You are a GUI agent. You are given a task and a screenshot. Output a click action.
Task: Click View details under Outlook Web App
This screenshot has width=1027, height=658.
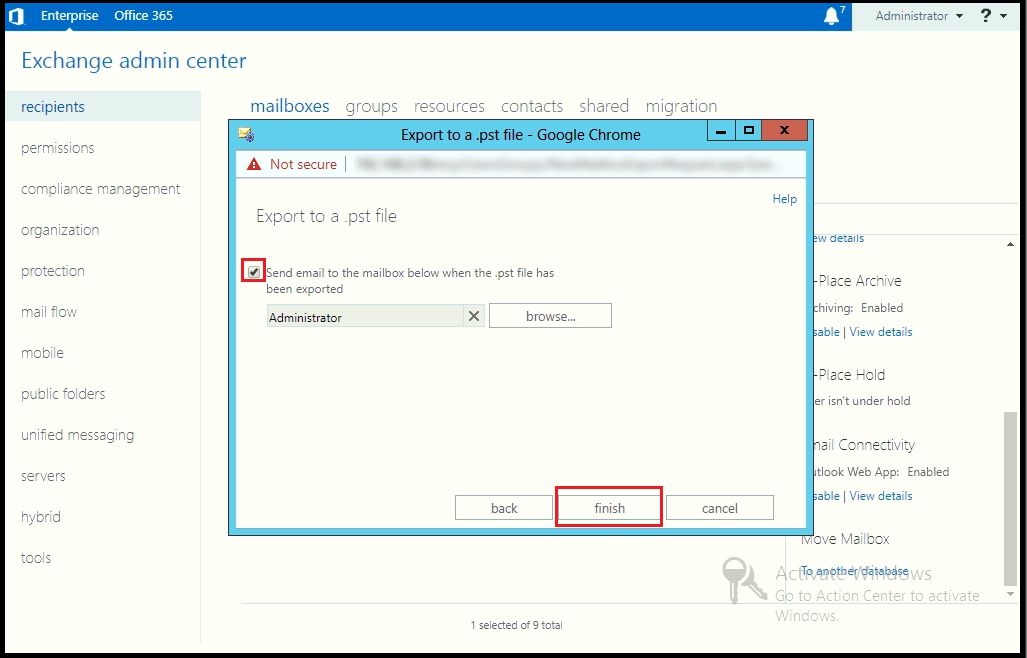tap(880, 496)
